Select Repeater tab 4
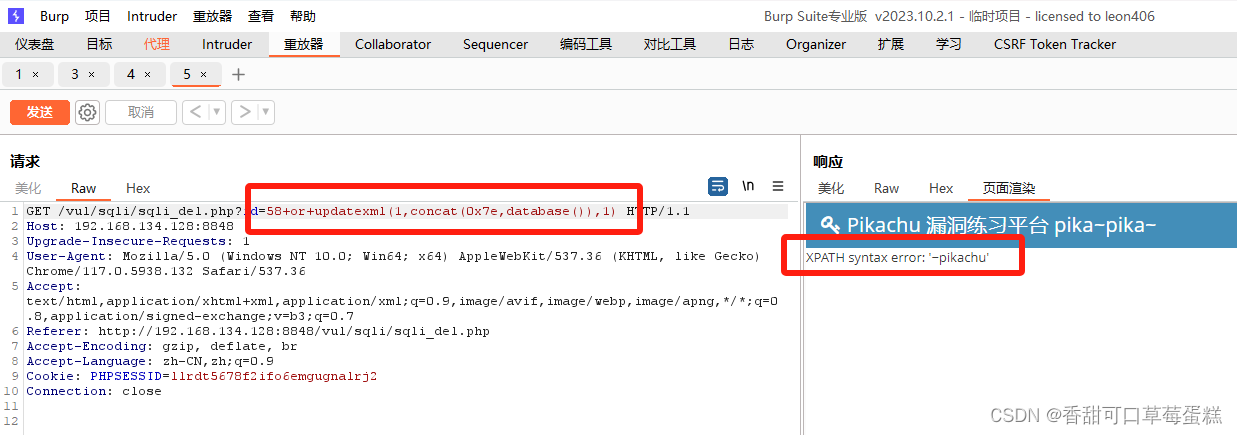Image resolution: width=1237 pixels, height=435 pixels. coord(131,75)
